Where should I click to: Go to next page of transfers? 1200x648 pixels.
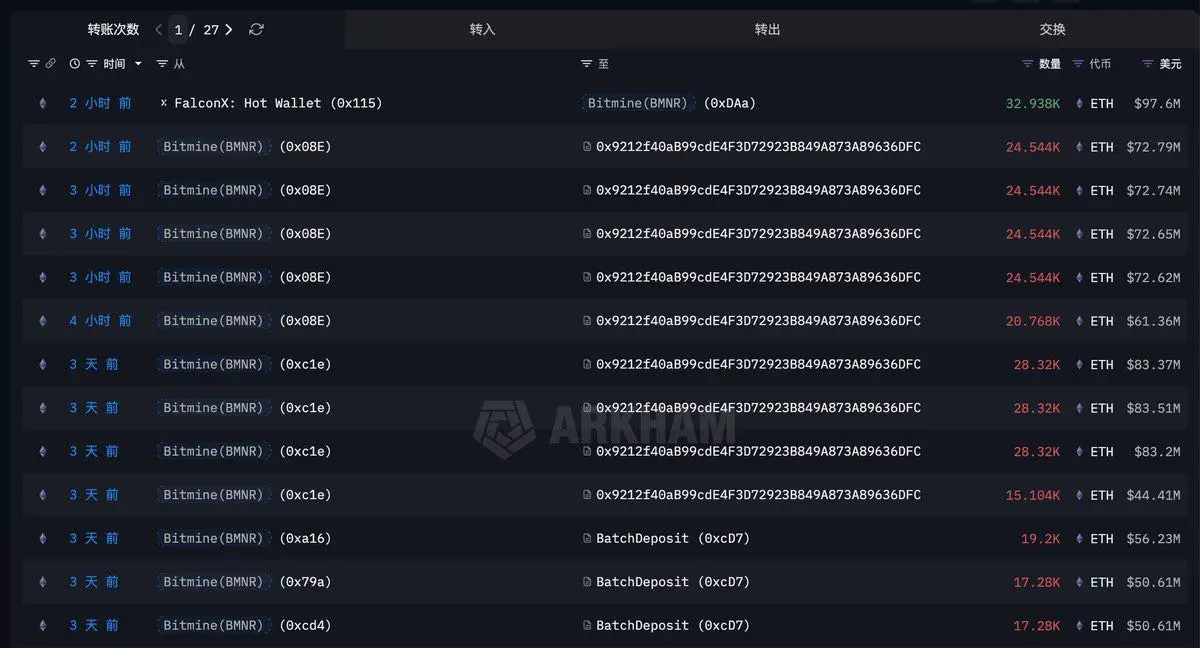(229, 30)
